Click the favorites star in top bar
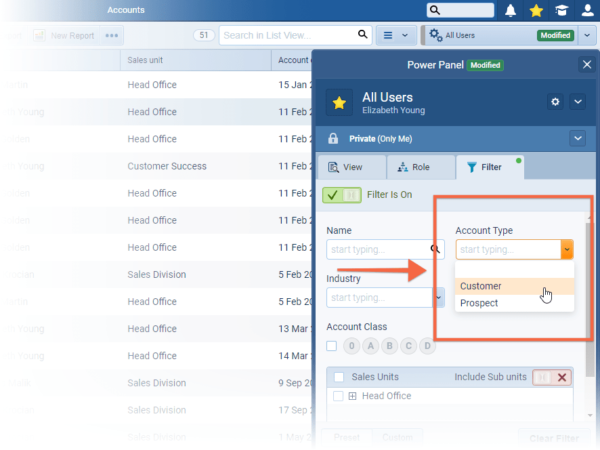The width and height of the screenshot is (600, 450). [x=537, y=11]
